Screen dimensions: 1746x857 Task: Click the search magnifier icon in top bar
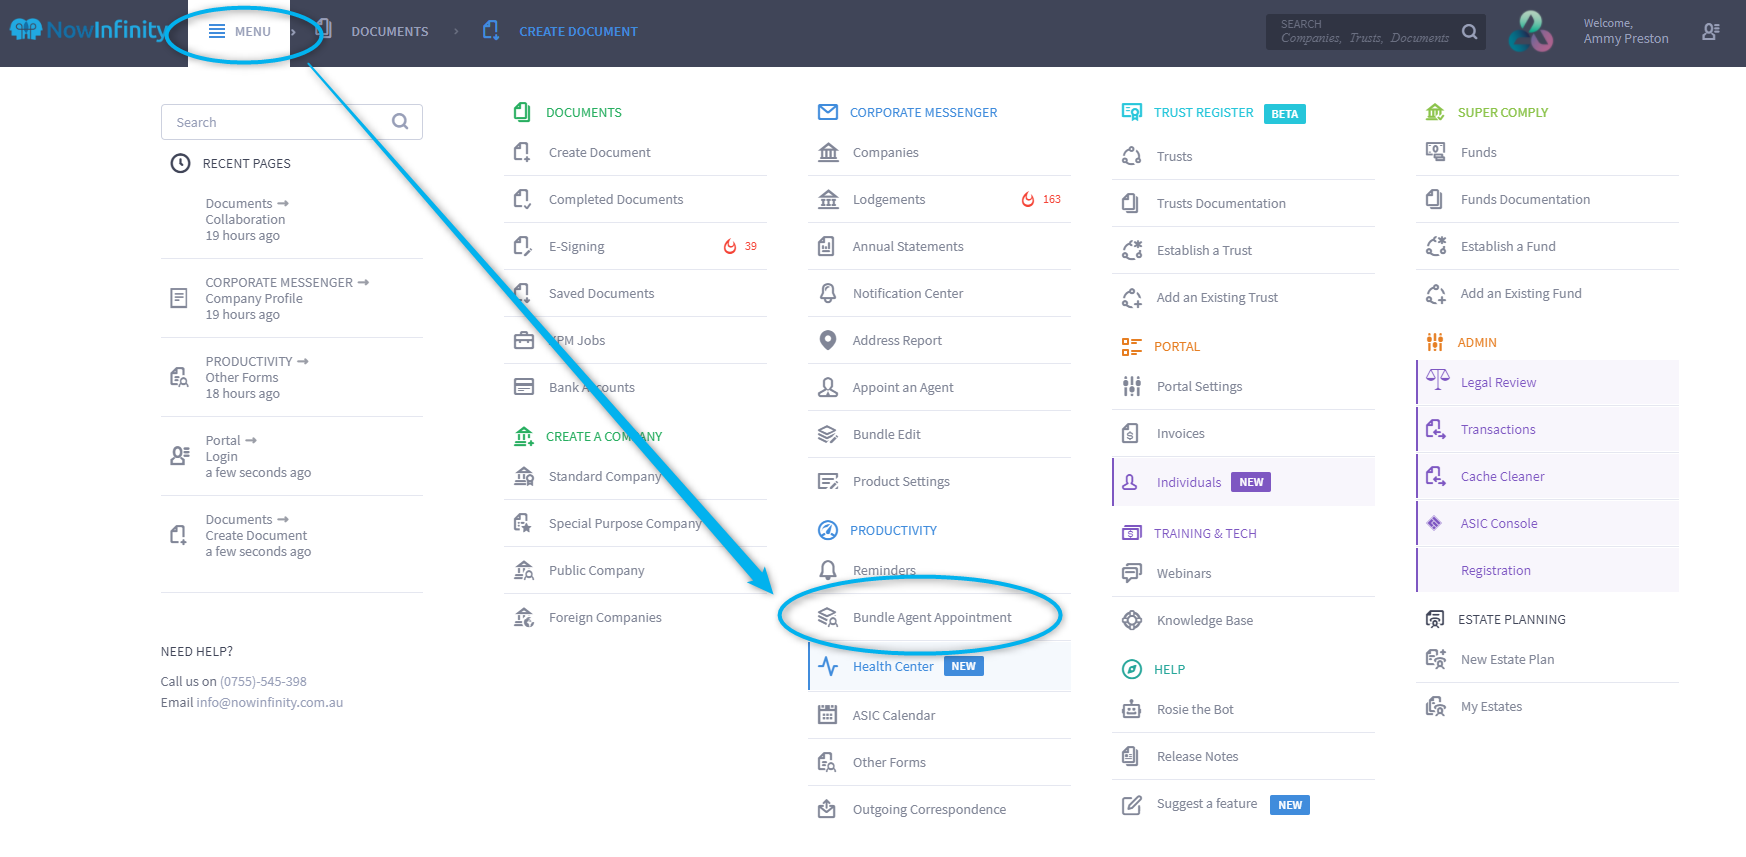[1469, 32]
